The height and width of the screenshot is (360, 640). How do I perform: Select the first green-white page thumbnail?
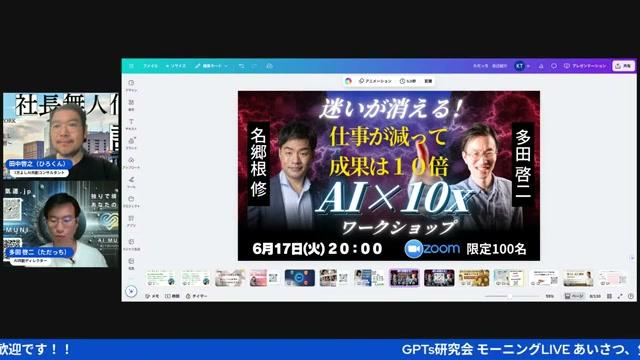[x=161, y=278]
